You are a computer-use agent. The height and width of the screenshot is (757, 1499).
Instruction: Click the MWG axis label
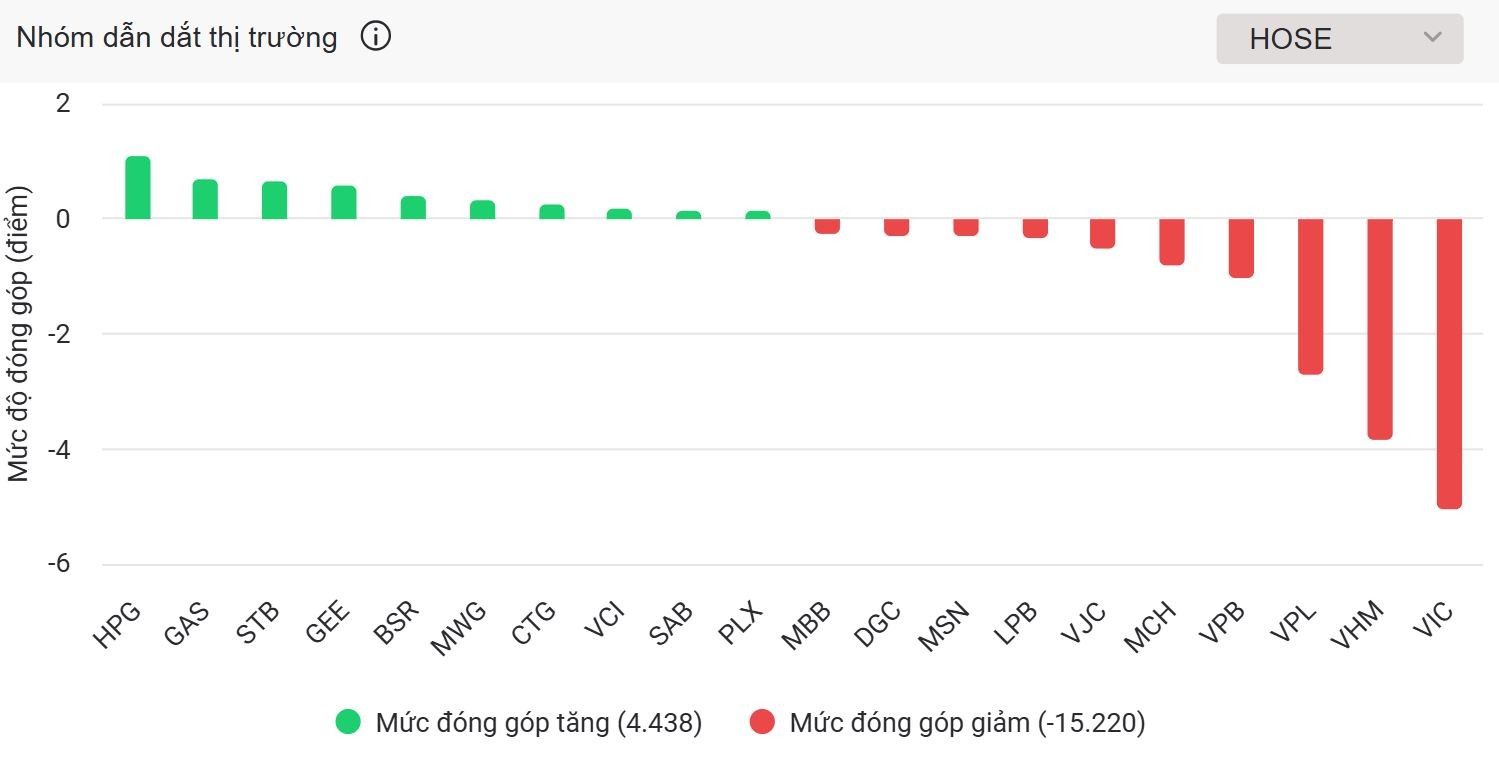coord(460,624)
